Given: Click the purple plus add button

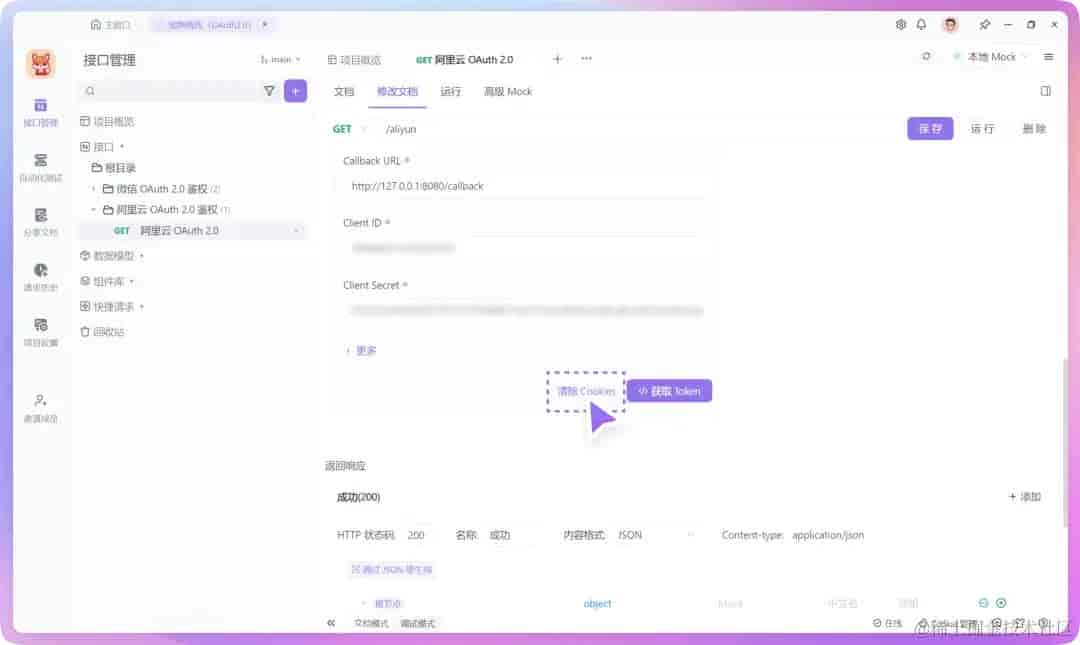Looking at the screenshot, I should click(295, 91).
